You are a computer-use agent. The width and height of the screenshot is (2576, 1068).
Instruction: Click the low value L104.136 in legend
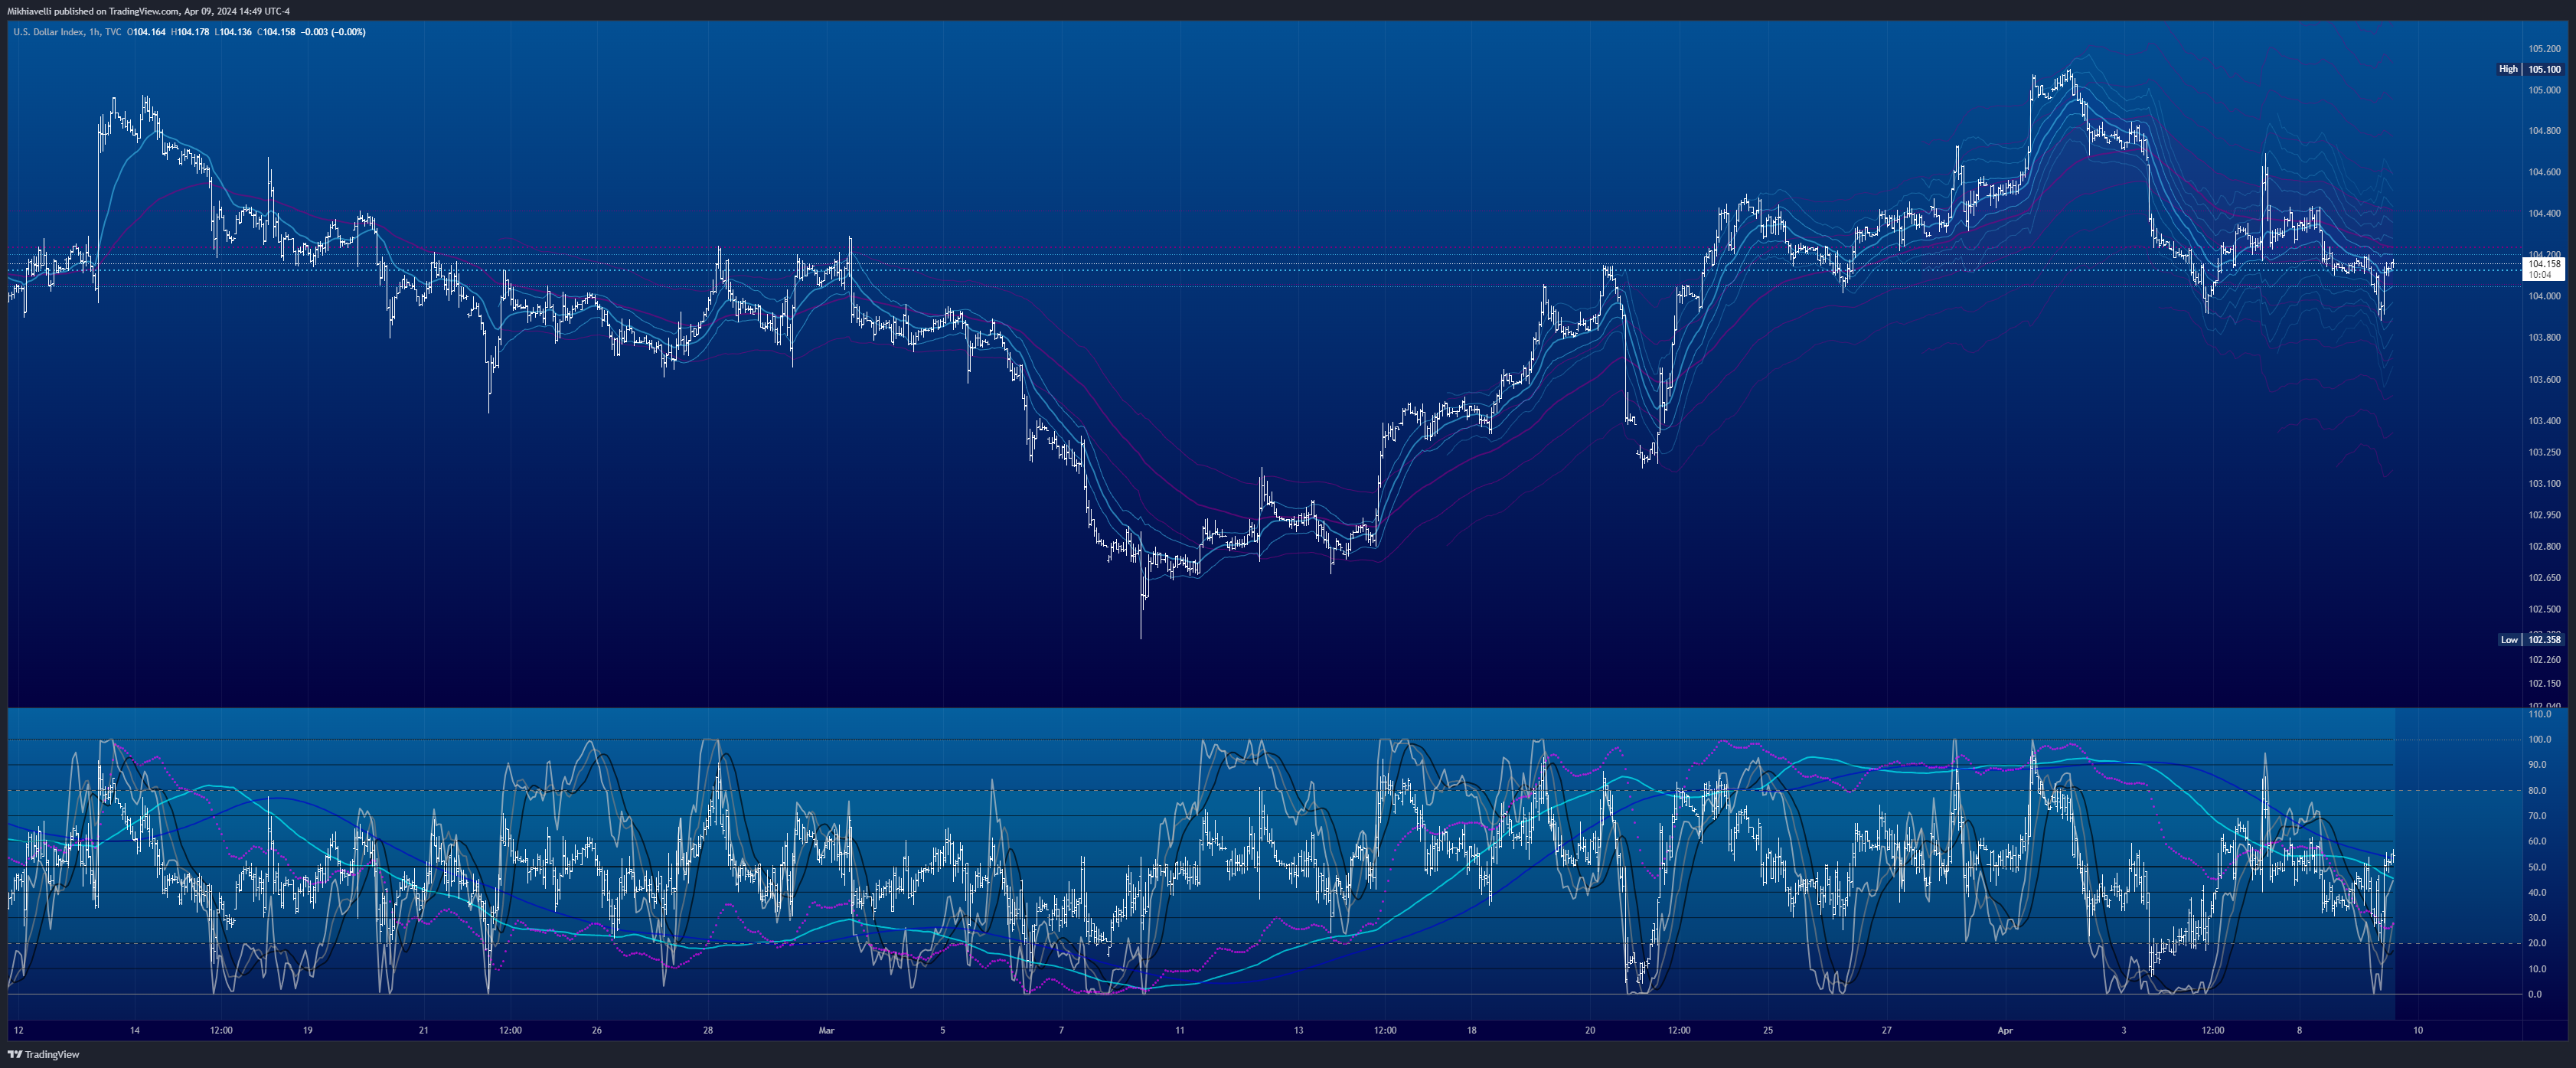click(233, 32)
